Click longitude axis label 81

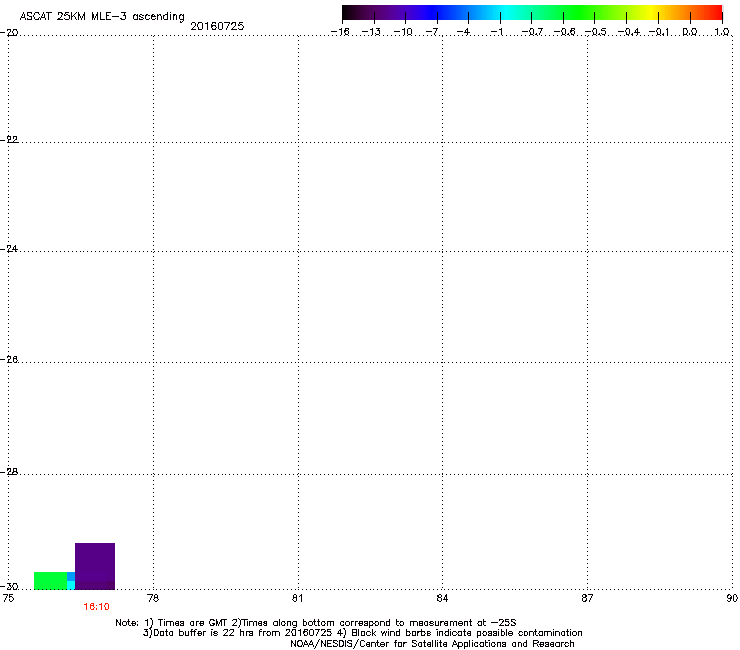point(297,599)
